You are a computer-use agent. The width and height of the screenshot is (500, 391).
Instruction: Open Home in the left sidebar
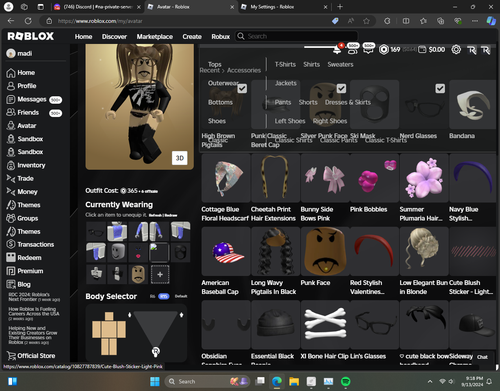(21, 73)
